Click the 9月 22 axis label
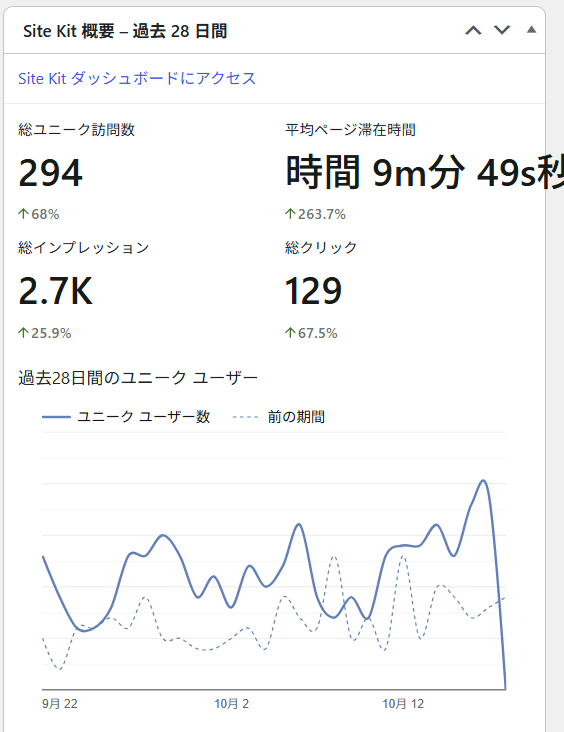The height and width of the screenshot is (732, 564). (60, 704)
